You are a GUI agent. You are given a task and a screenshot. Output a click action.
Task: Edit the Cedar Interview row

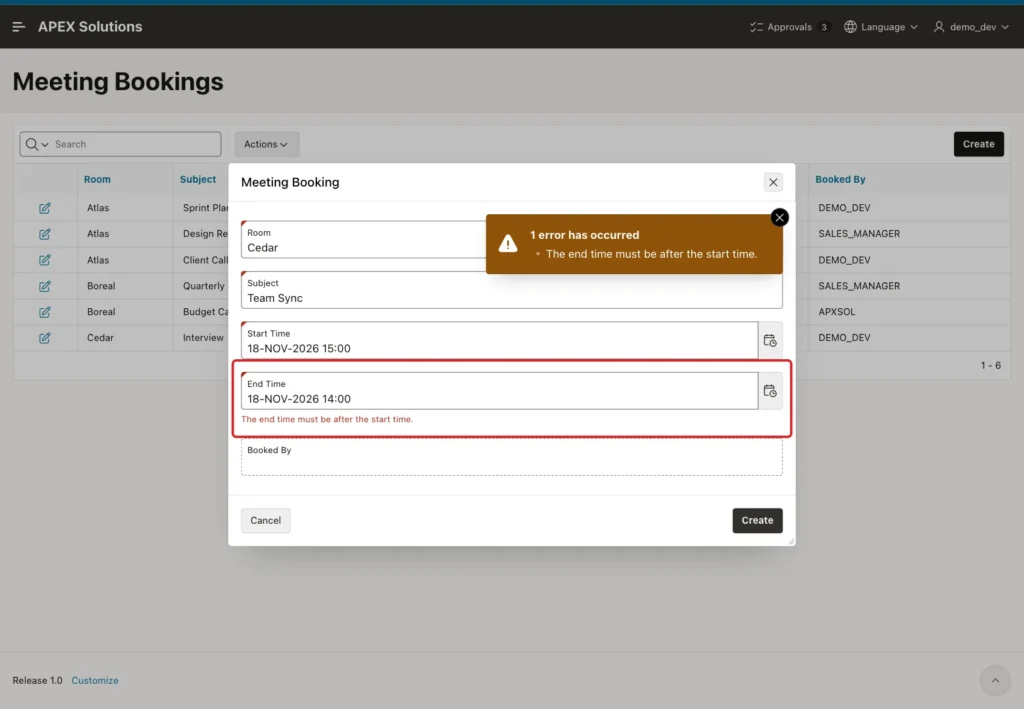[x=44, y=338]
